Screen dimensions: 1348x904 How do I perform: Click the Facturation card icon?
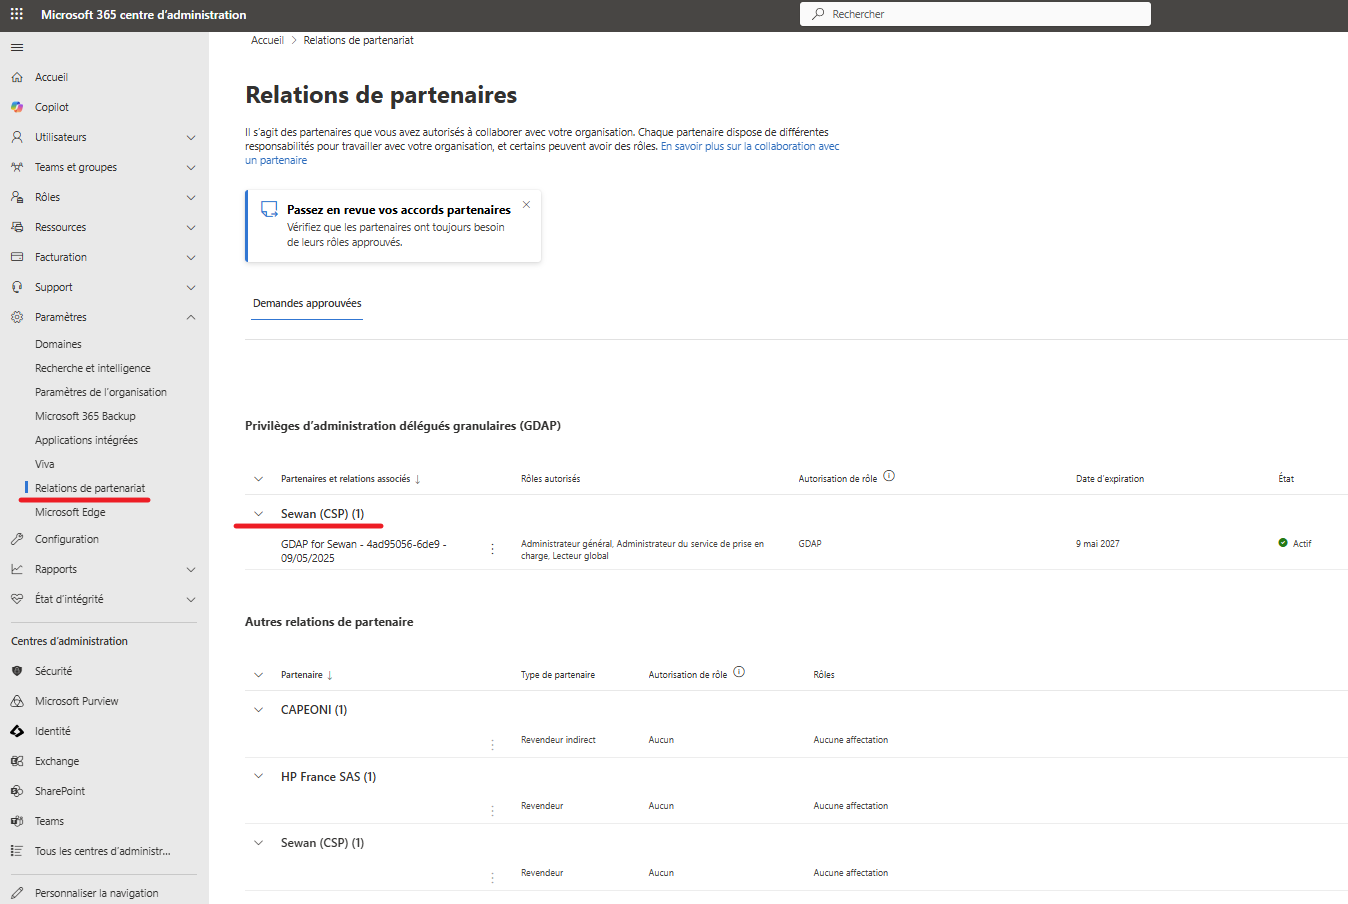17,257
